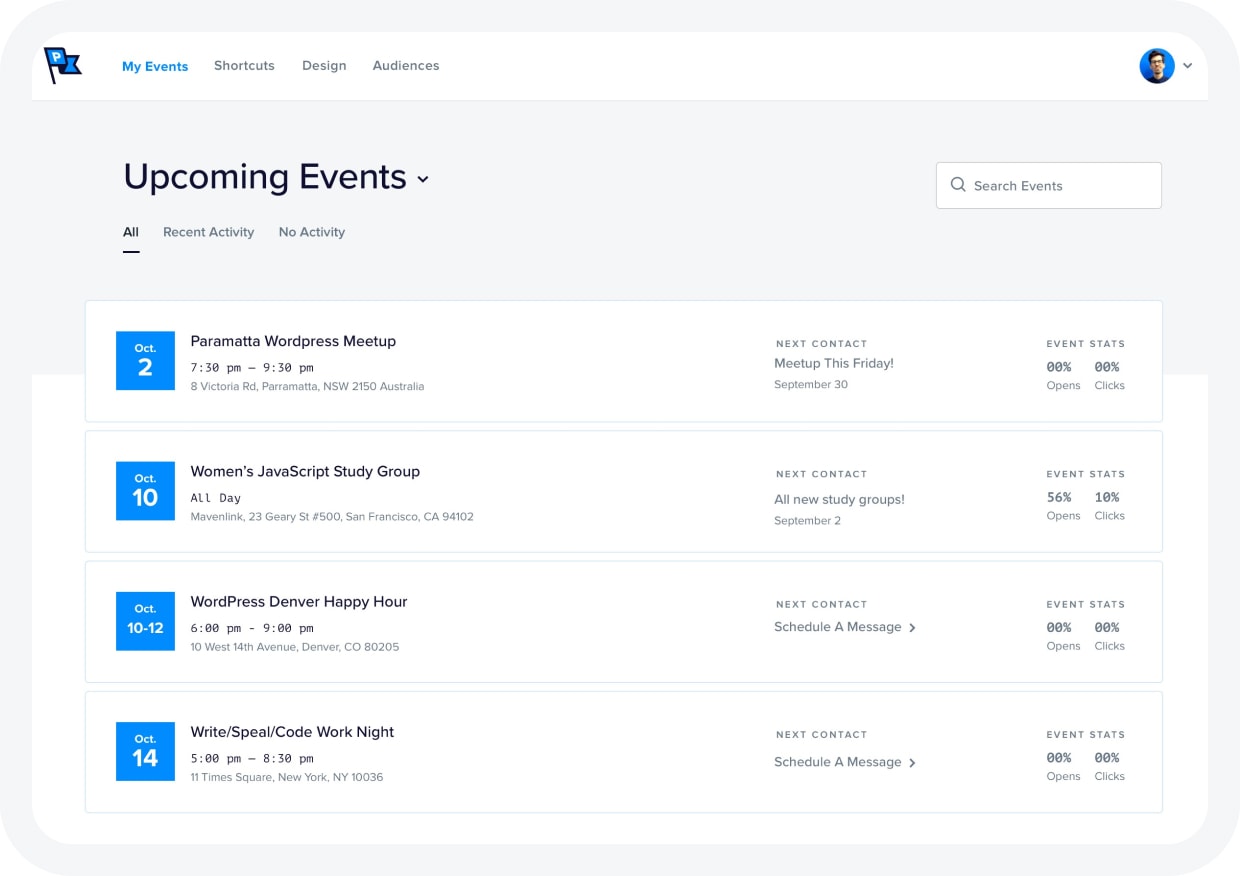
Task: Click the 10% Clicks stat
Action: click(x=1109, y=505)
